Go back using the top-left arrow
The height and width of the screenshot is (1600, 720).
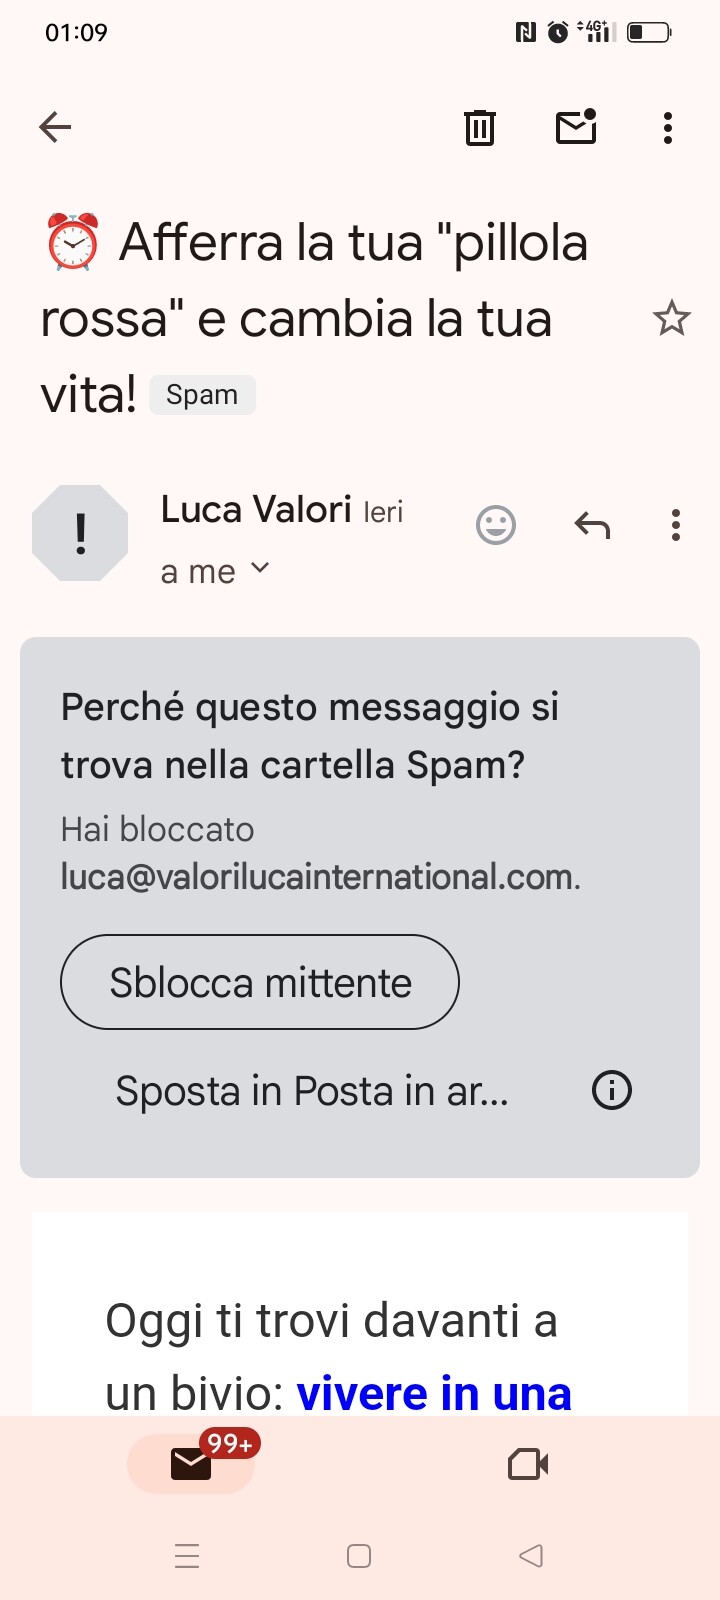click(55, 127)
